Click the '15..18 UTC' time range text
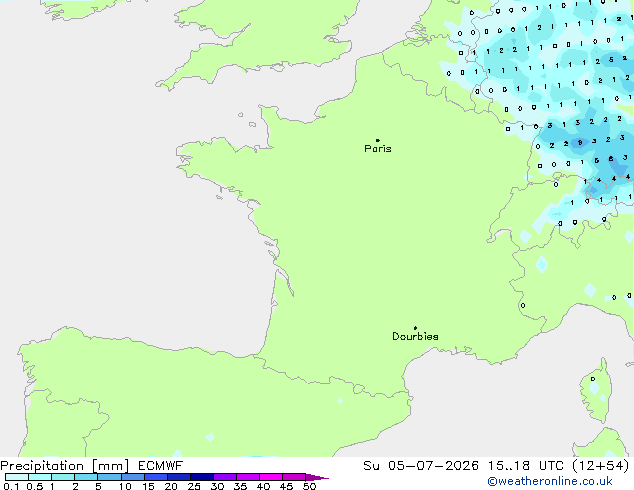Viewport: 634px width, 490px height. click(525, 466)
